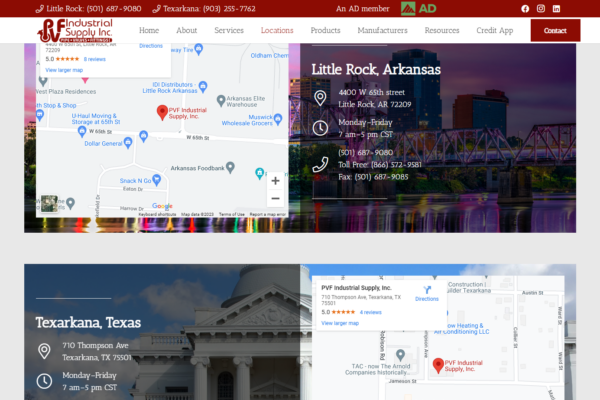Click the Texarkana hours clock icon

pyautogui.click(x=44, y=381)
